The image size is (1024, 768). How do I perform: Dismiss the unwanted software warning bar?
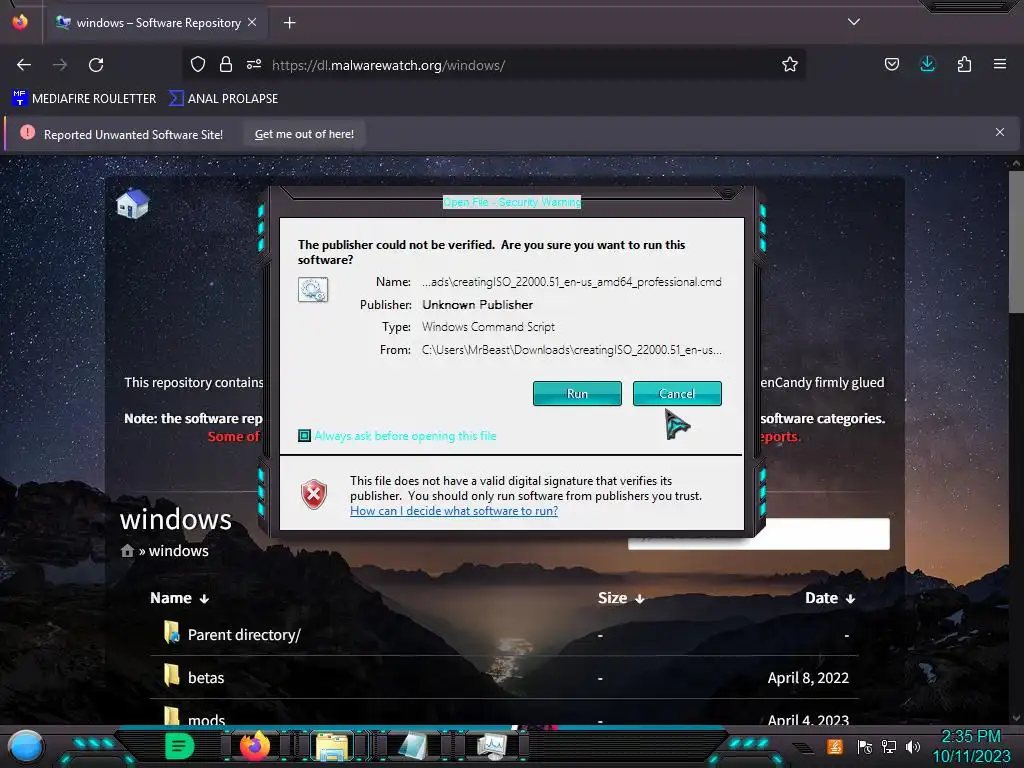(1000, 133)
